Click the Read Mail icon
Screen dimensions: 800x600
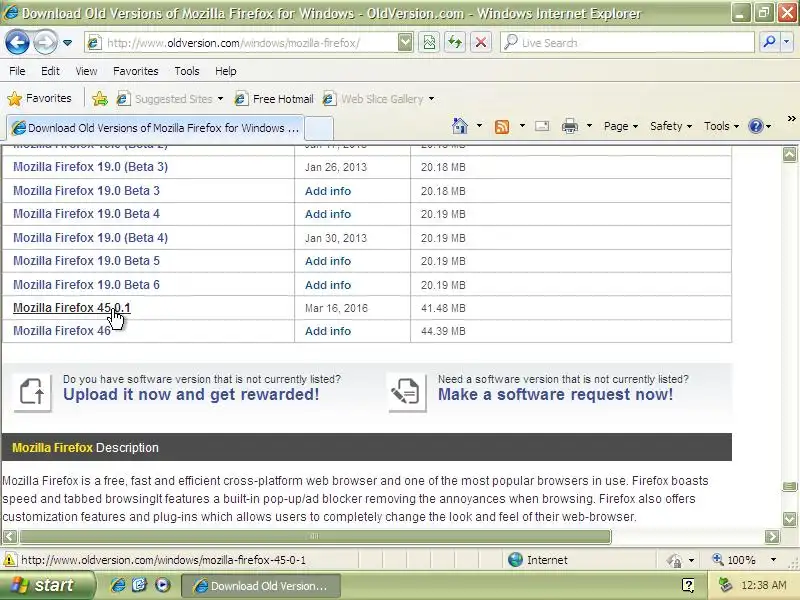point(542,126)
